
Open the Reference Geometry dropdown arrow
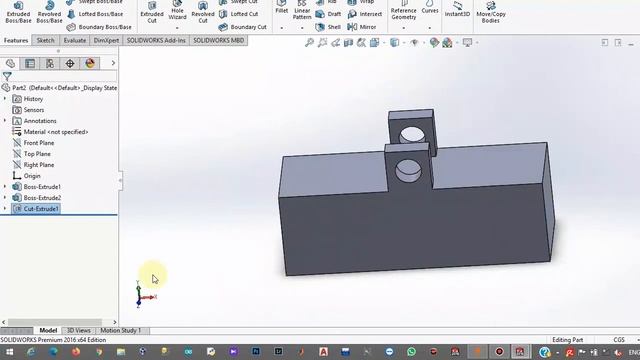(x=404, y=28)
